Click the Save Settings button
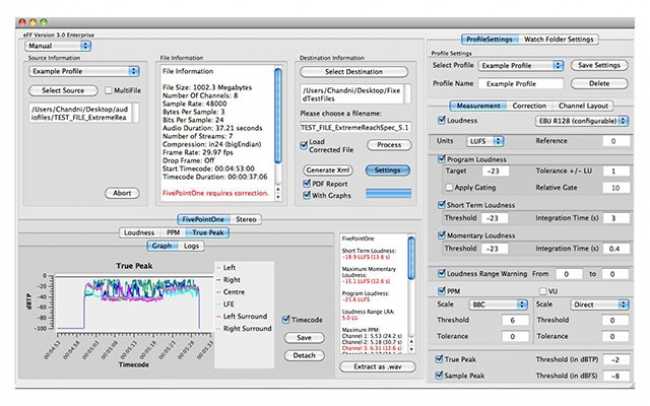The image size is (650, 406). (x=599, y=65)
